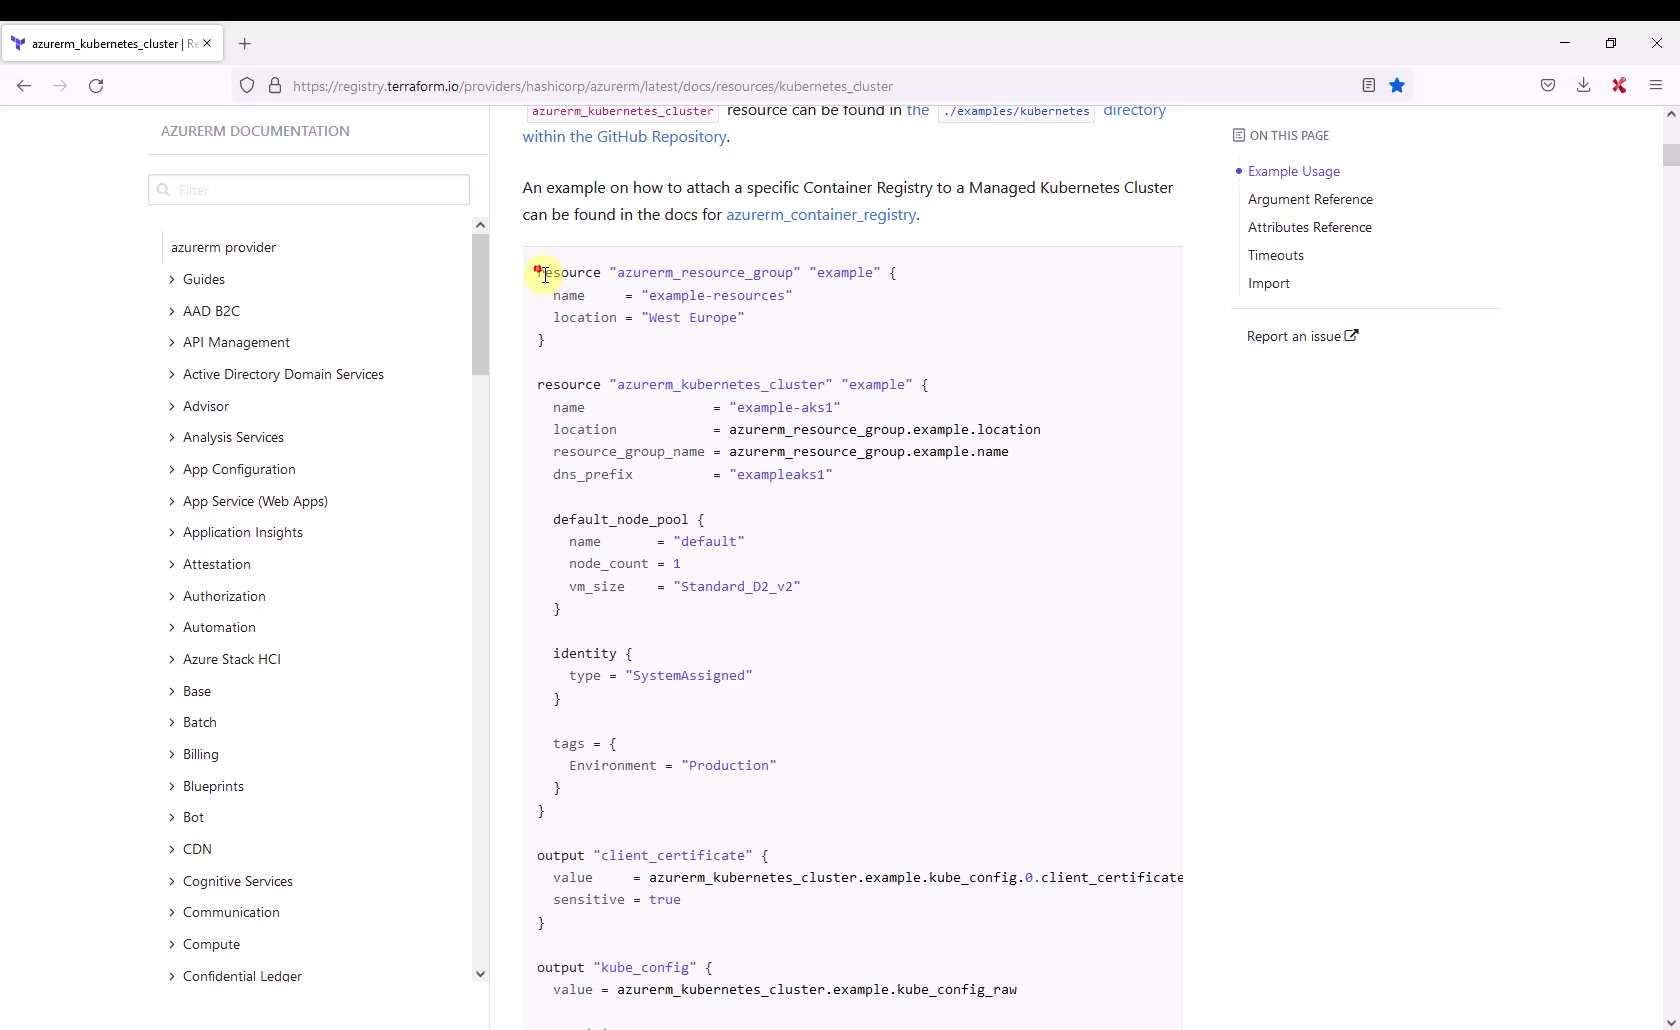Click the sidebar navigation scrollbar thumb
The width and height of the screenshot is (1680, 1030).
coord(481,305)
